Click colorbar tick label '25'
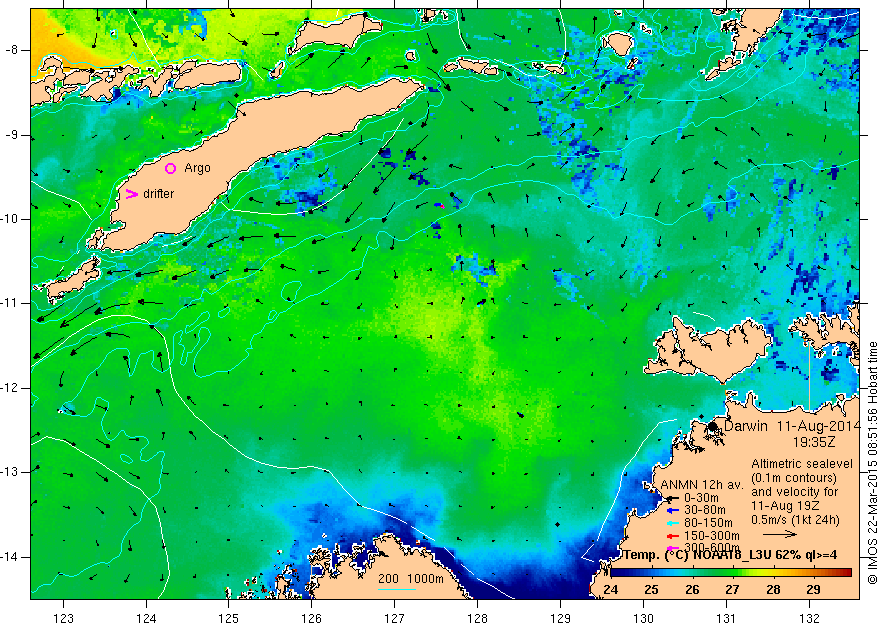Viewport: 880px width, 630px height. click(x=651, y=590)
